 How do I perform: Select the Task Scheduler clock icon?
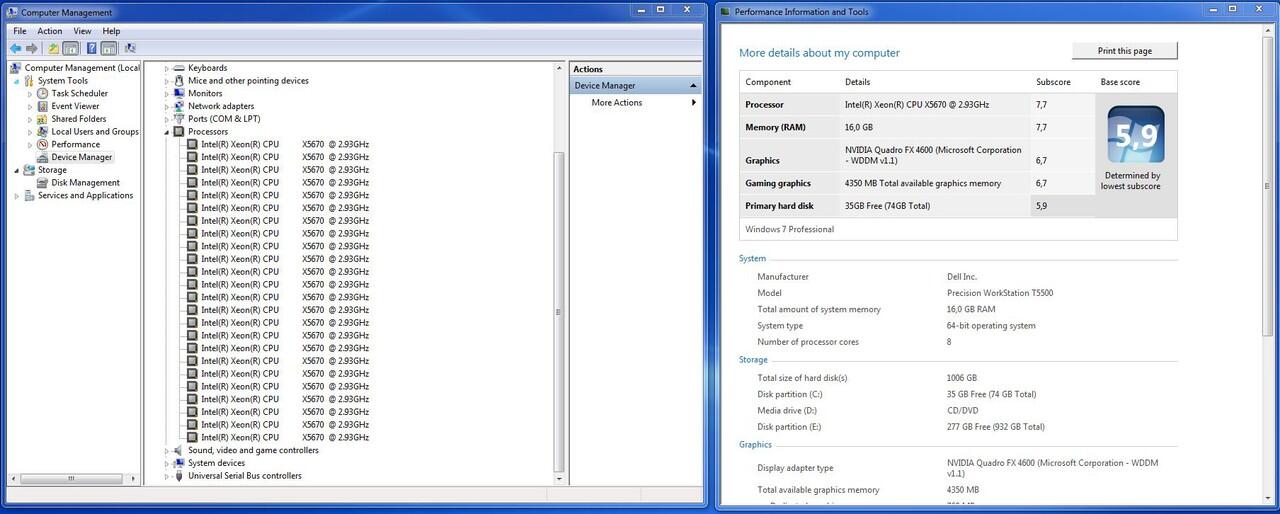43,93
